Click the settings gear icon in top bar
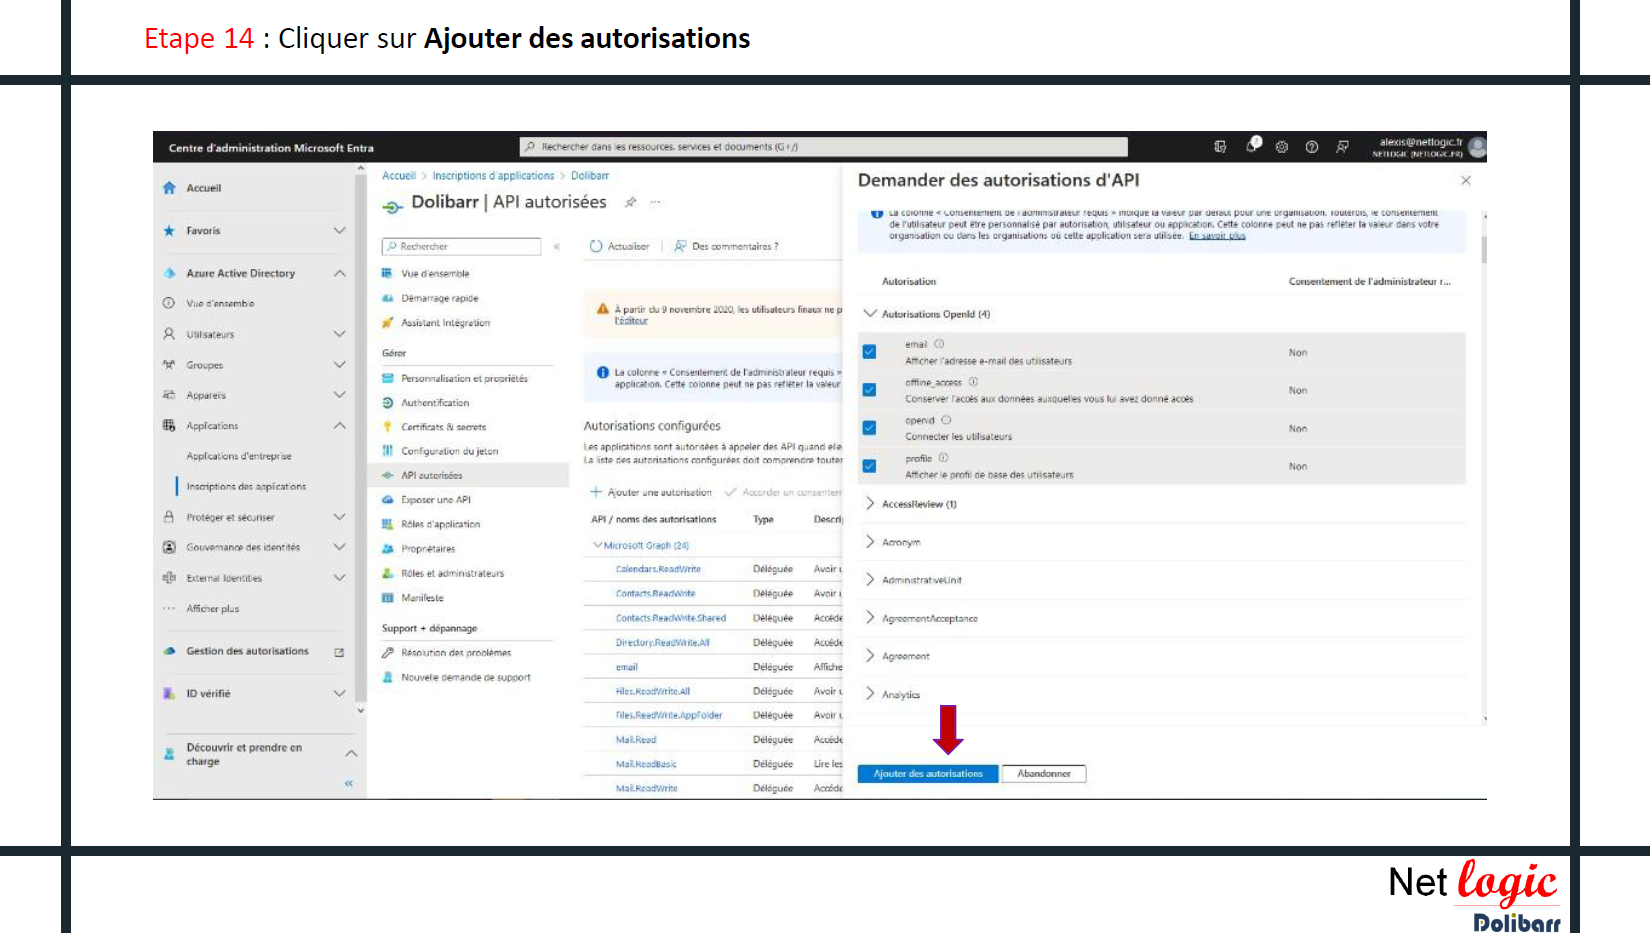 coord(1281,147)
